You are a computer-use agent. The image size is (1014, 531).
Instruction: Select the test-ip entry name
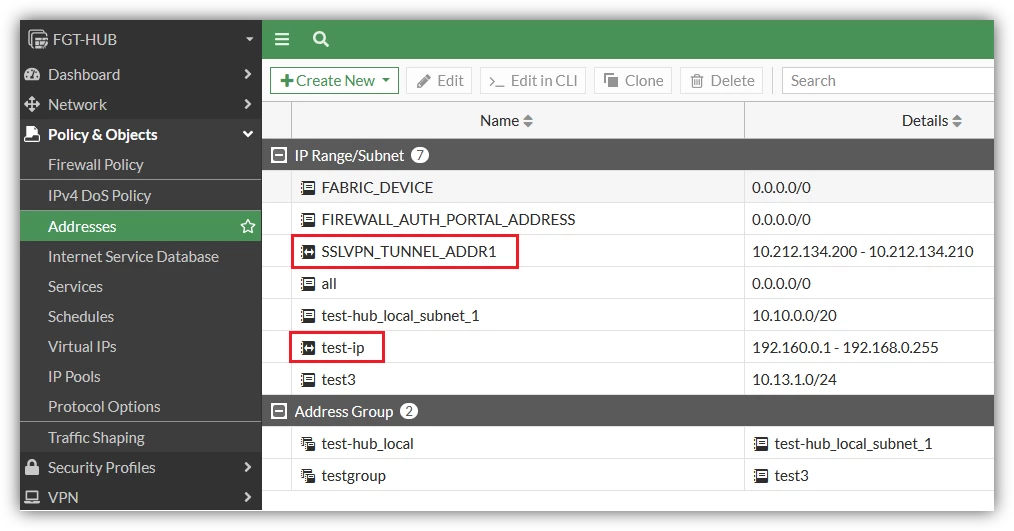[x=343, y=348]
